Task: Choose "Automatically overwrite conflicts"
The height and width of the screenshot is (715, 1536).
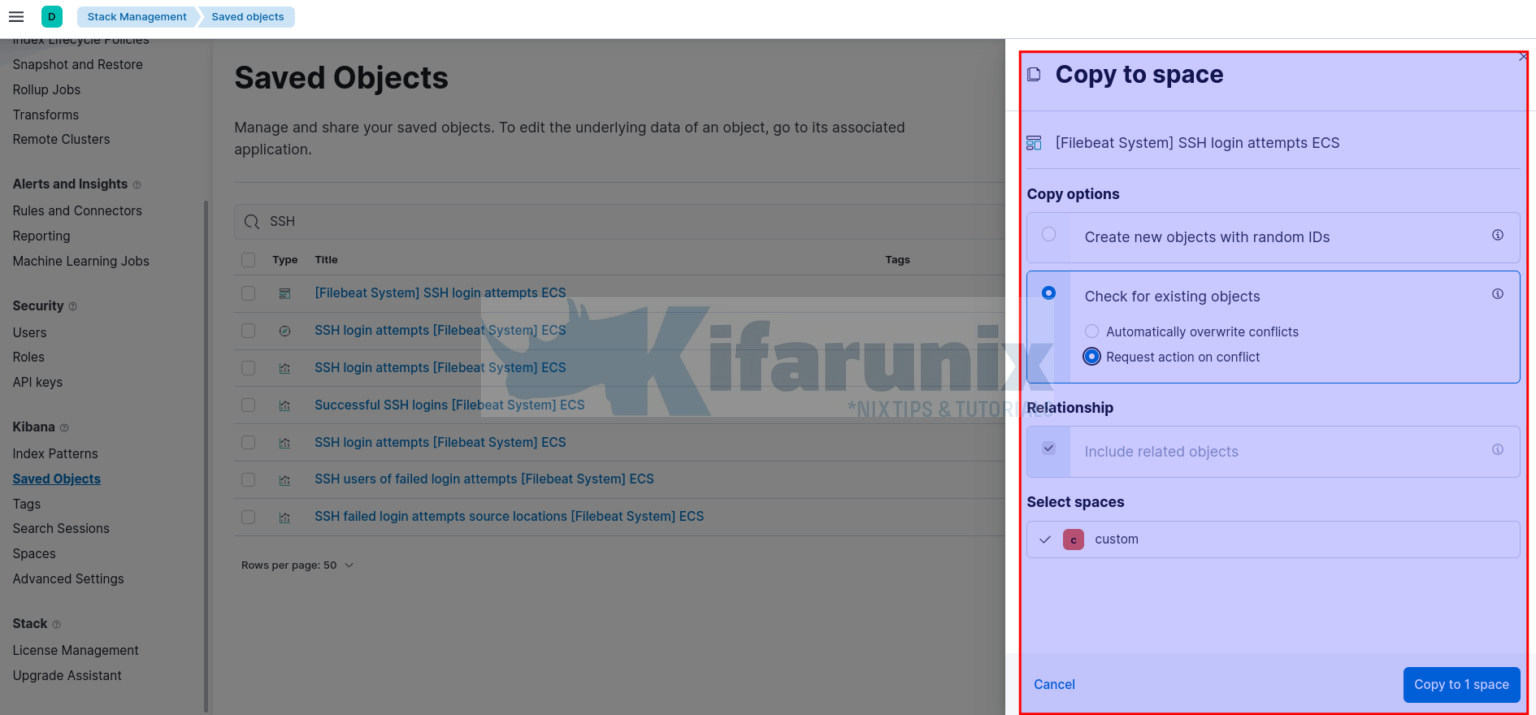Action: [1091, 331]
